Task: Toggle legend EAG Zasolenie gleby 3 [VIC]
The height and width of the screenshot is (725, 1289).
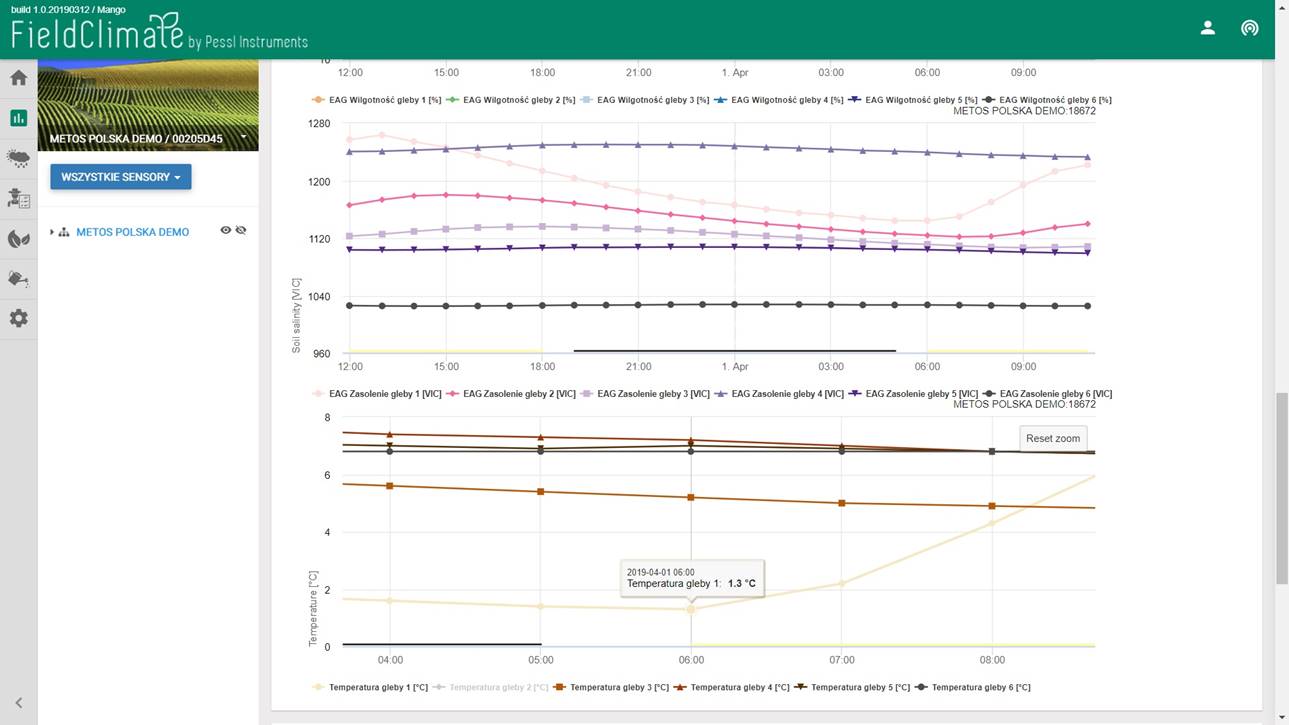Action: pos(644,394)
